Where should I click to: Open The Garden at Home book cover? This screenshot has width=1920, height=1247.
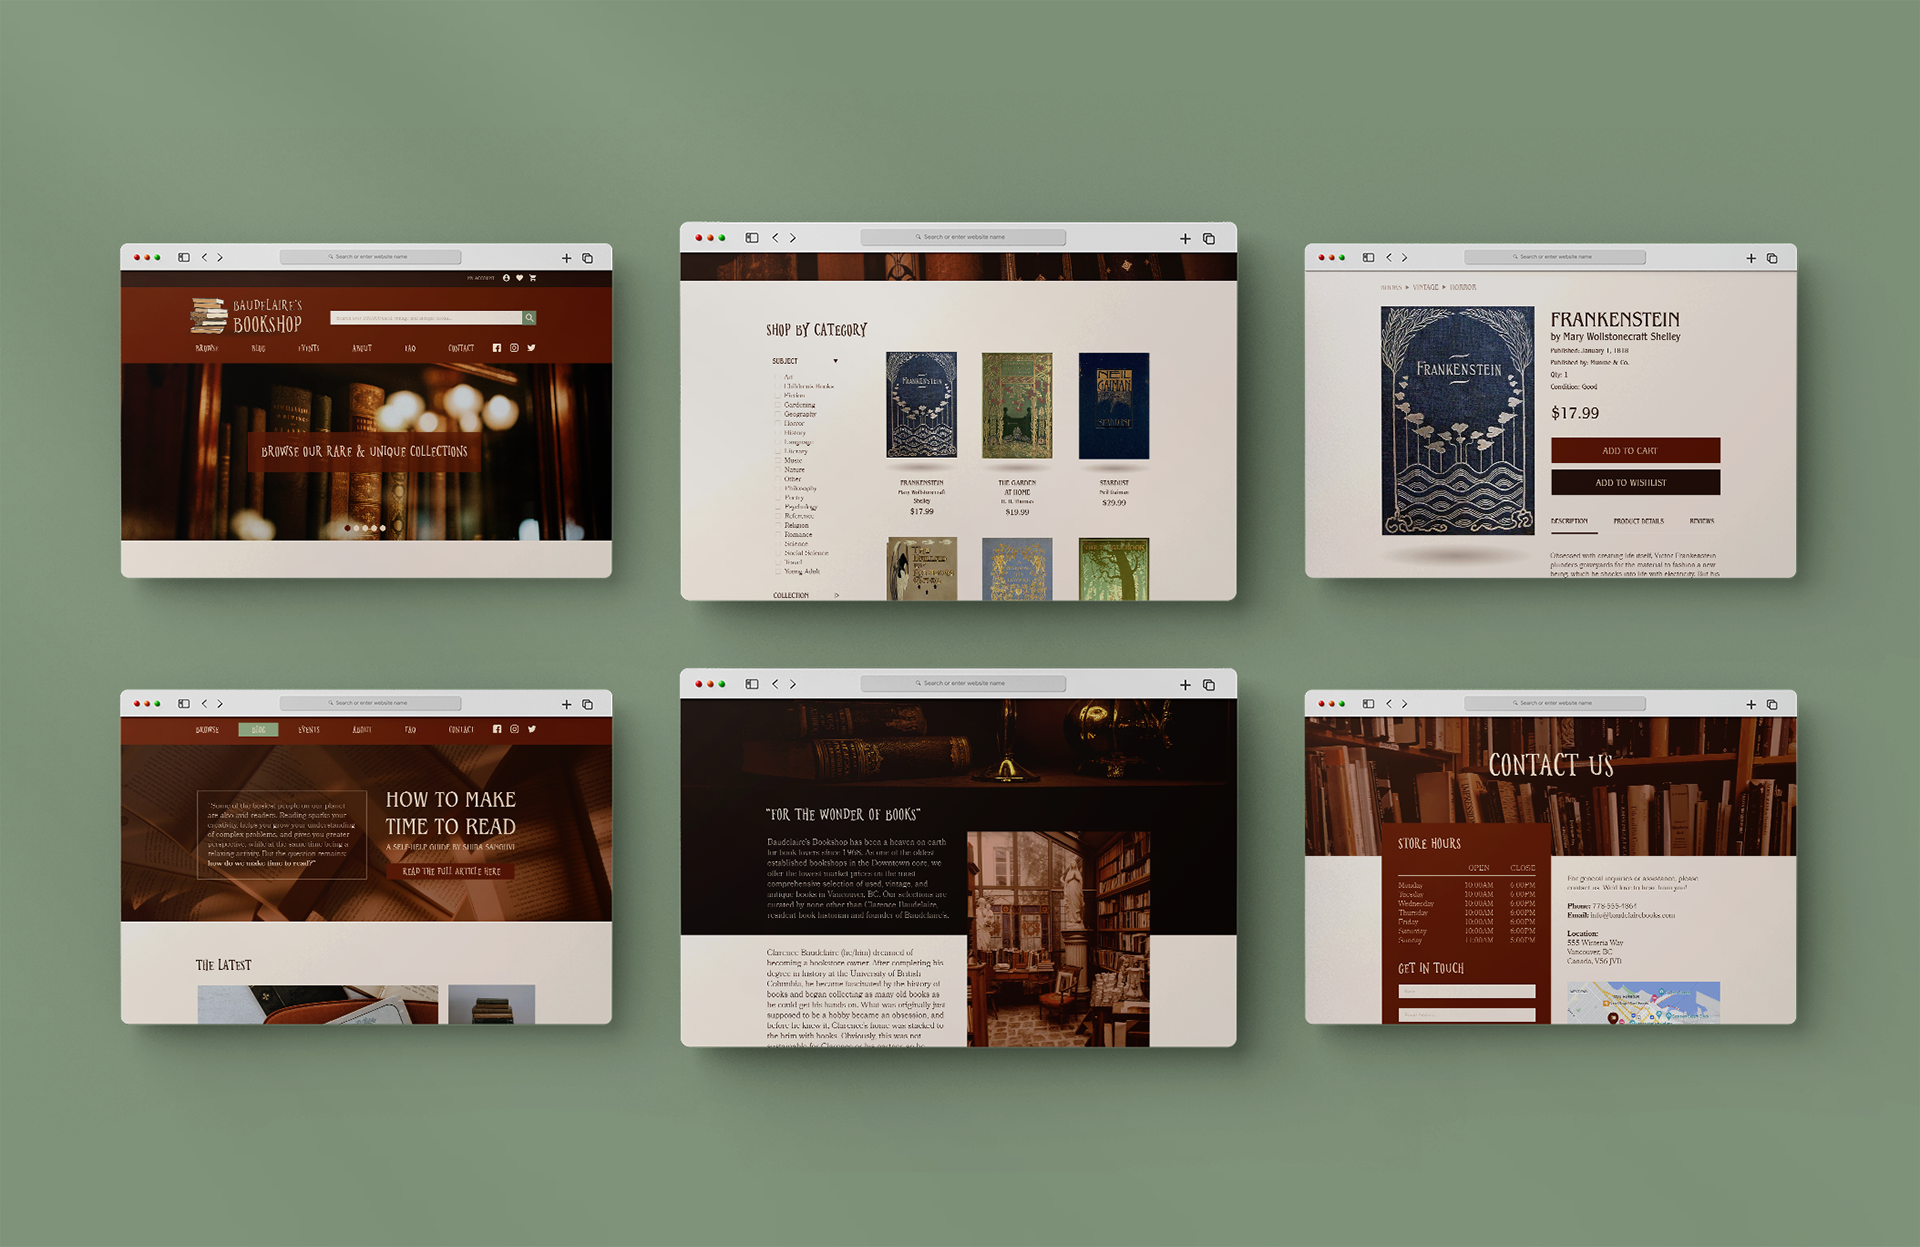(1017, 406)
